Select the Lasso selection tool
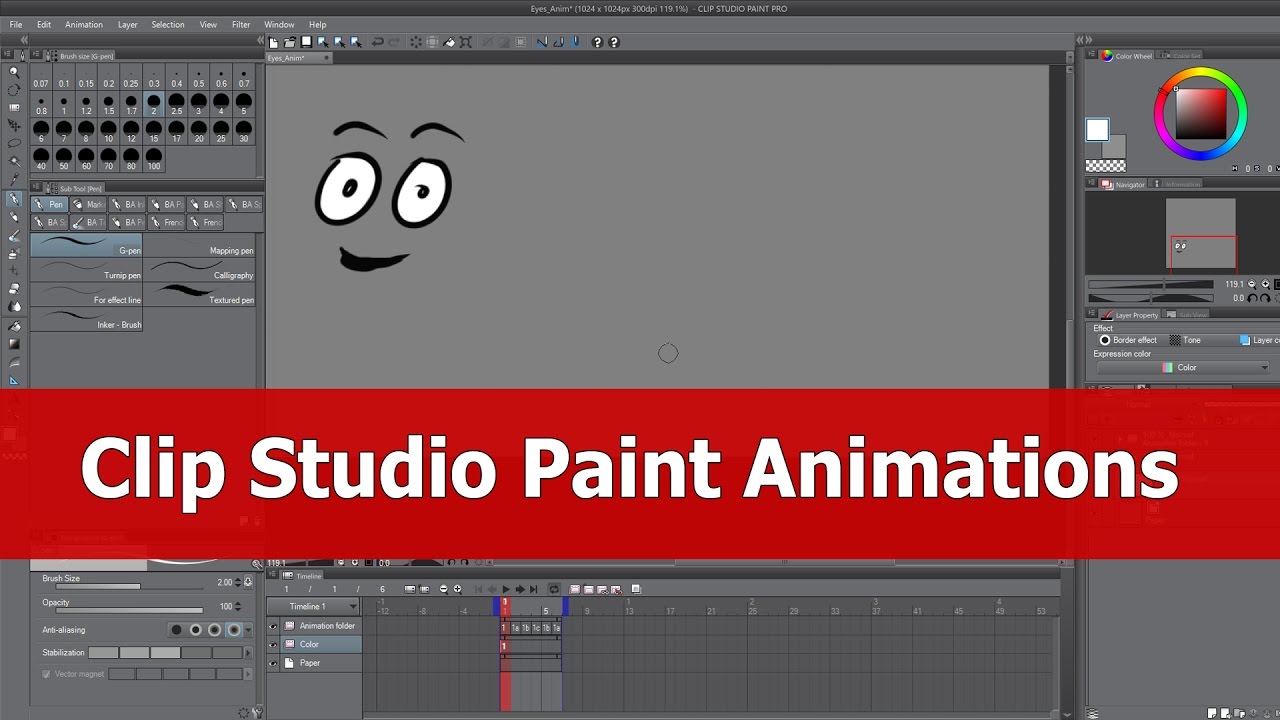 click(14, 144)
